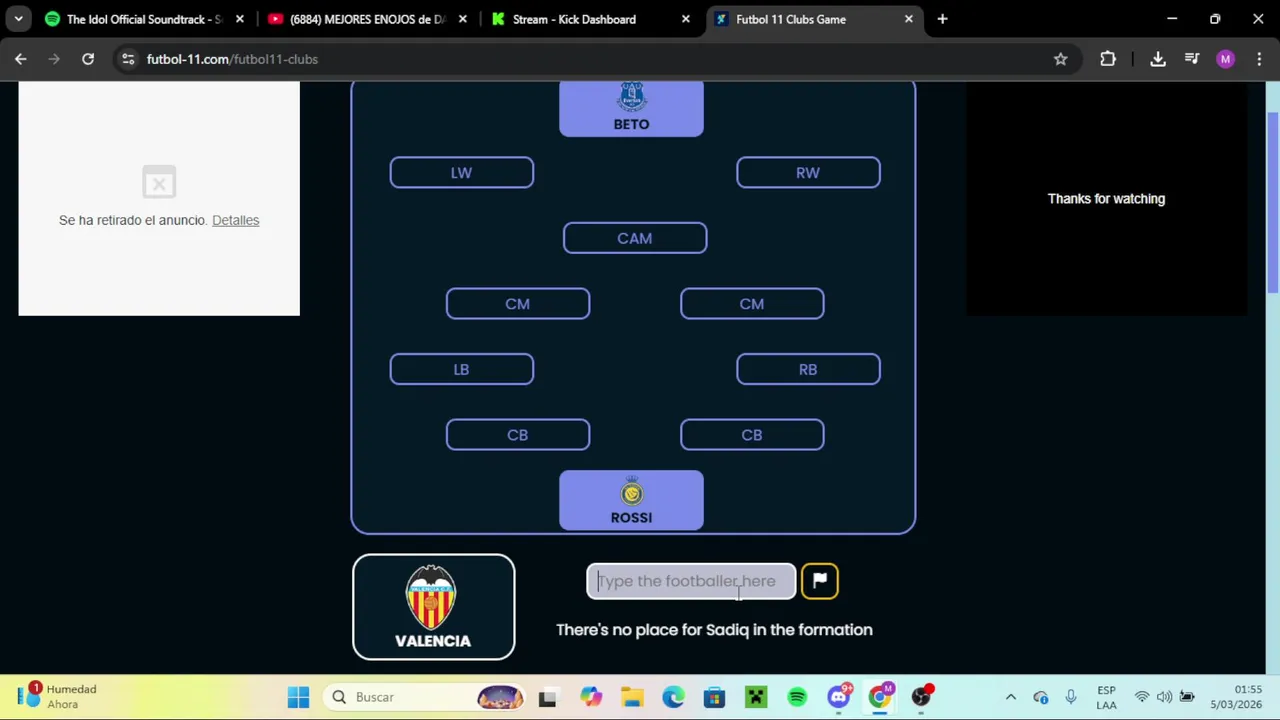Open the Chrome three-dot menu
Viewport: 1280px width, 720px height.
coord(1258,59)
